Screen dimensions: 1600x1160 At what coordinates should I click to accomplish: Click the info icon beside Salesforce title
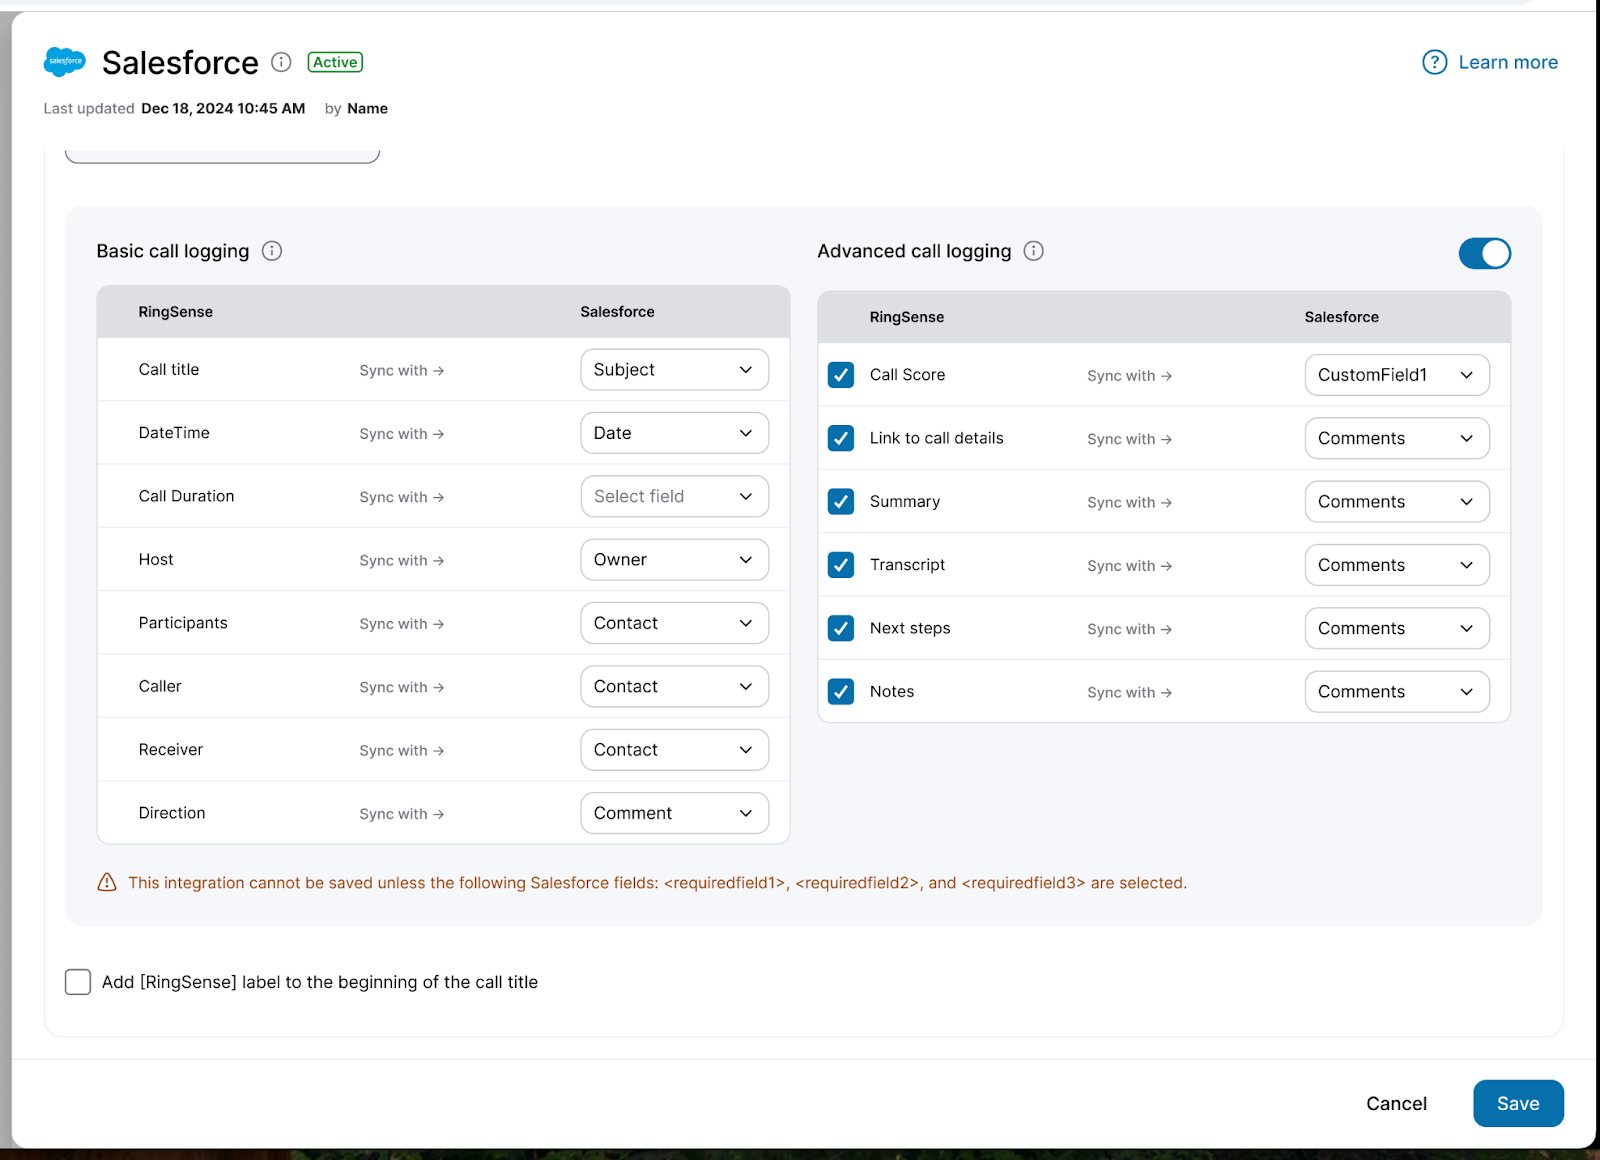281,62
